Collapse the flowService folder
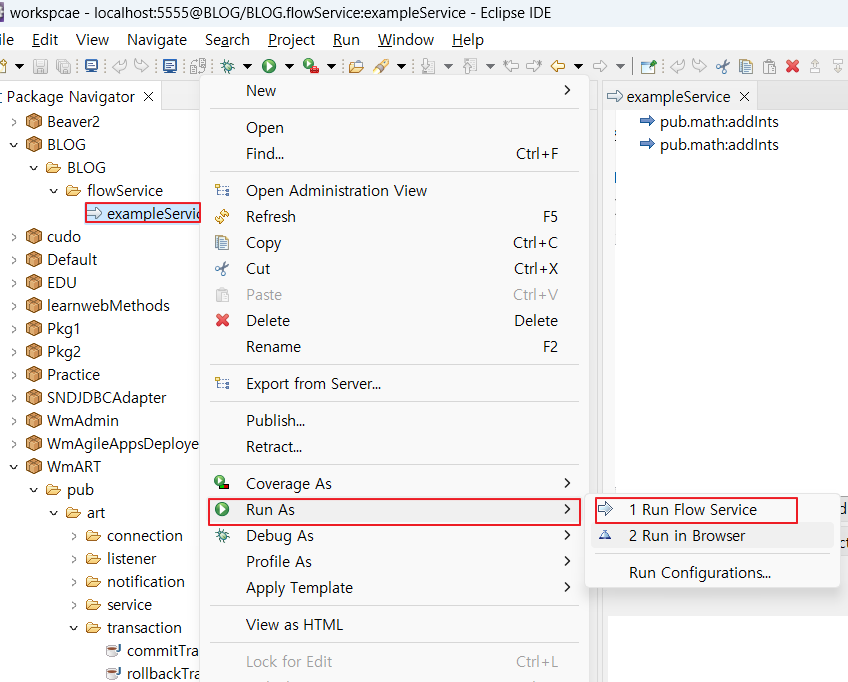848x682 pixels. (x=54, y=191)
